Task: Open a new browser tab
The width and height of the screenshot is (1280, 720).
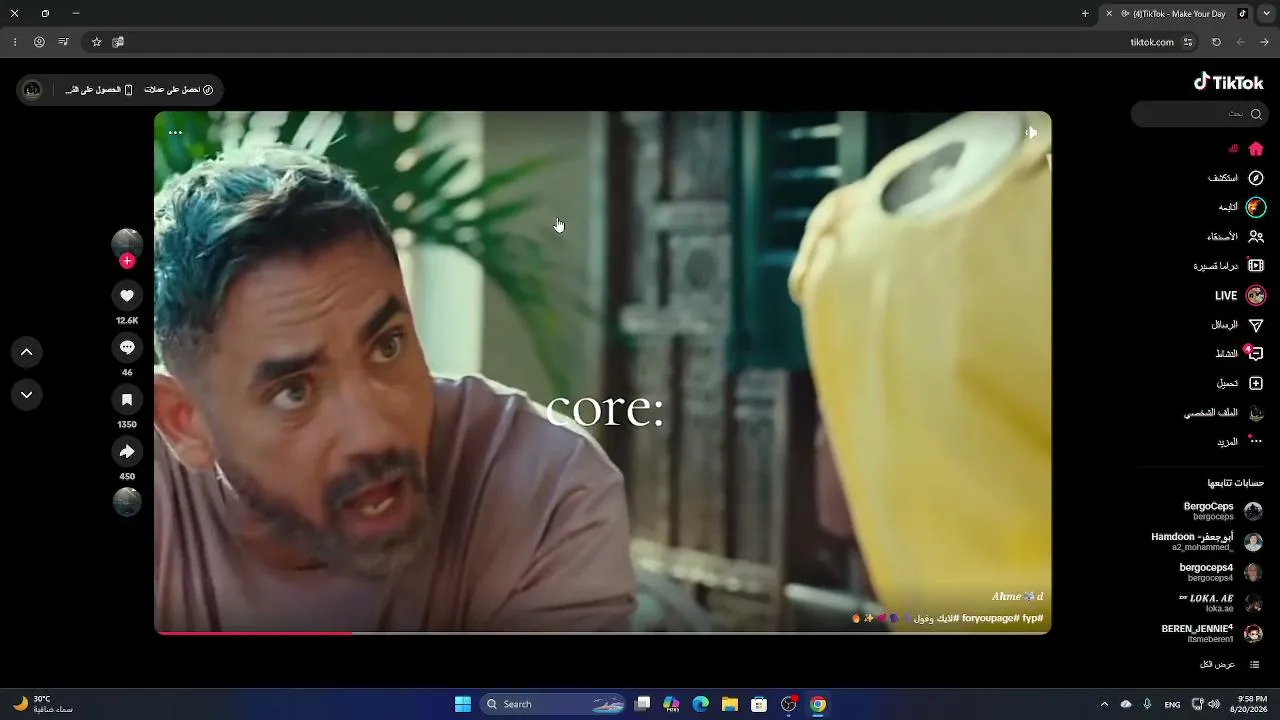Action: point(1085,14)
